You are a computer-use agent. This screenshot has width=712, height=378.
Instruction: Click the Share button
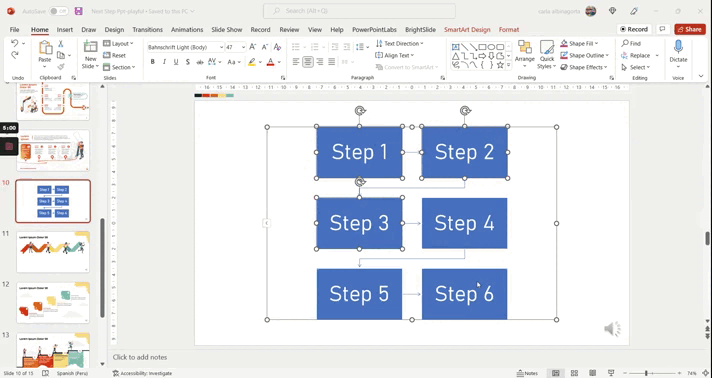[x=690, y=29]
